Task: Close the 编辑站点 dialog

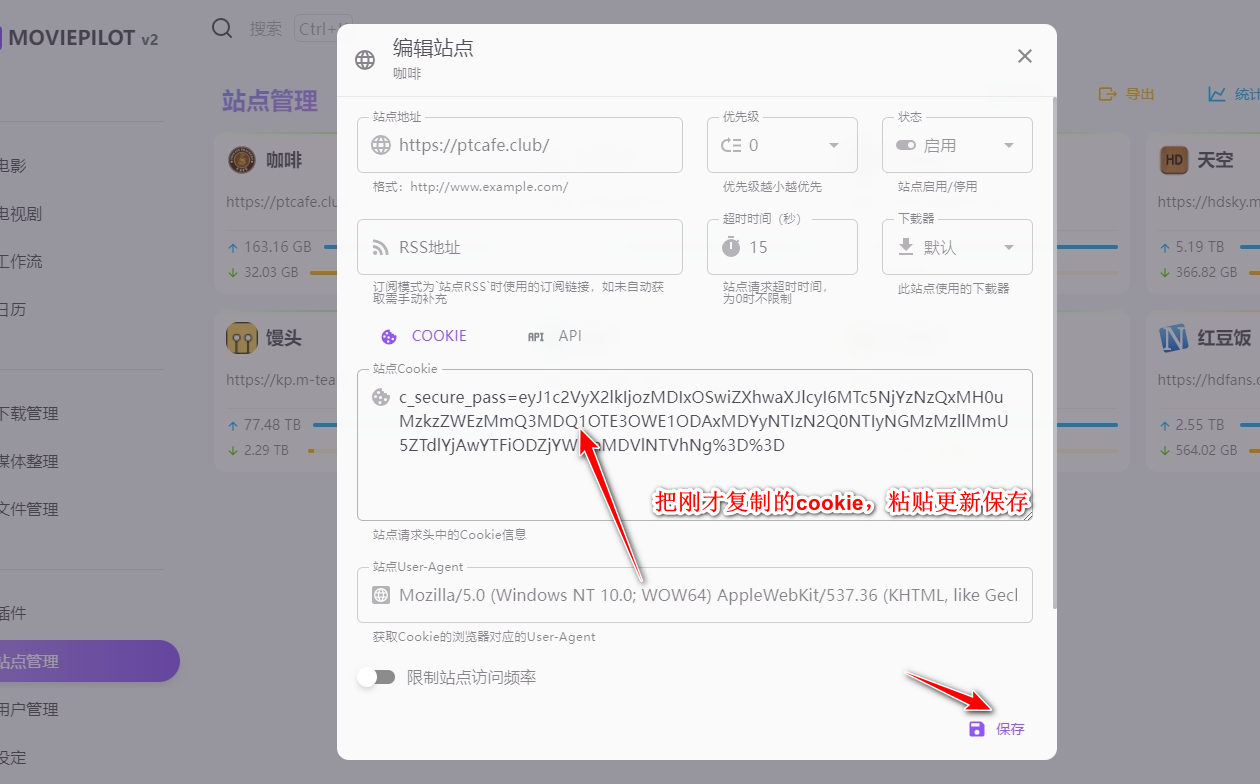Action: (x=1024, y=57)
